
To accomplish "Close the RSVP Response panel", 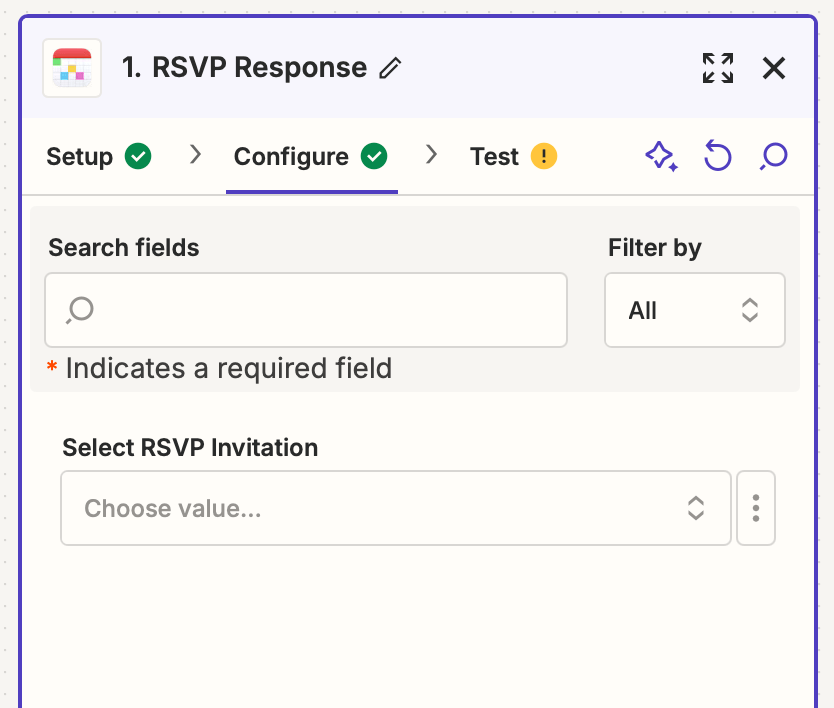I will click(773, 68).
